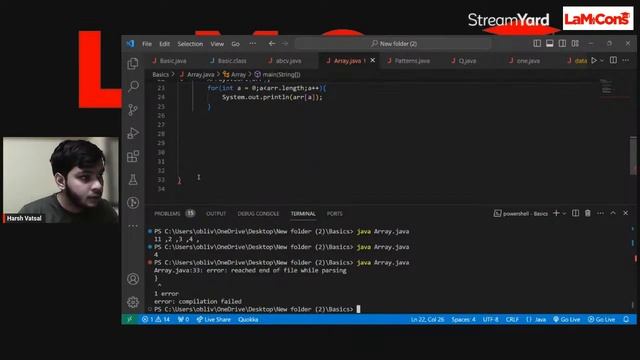This screenshot has width=640, height=360.
Task: Open notifications bell in status bar
Action: click(626, 320)
